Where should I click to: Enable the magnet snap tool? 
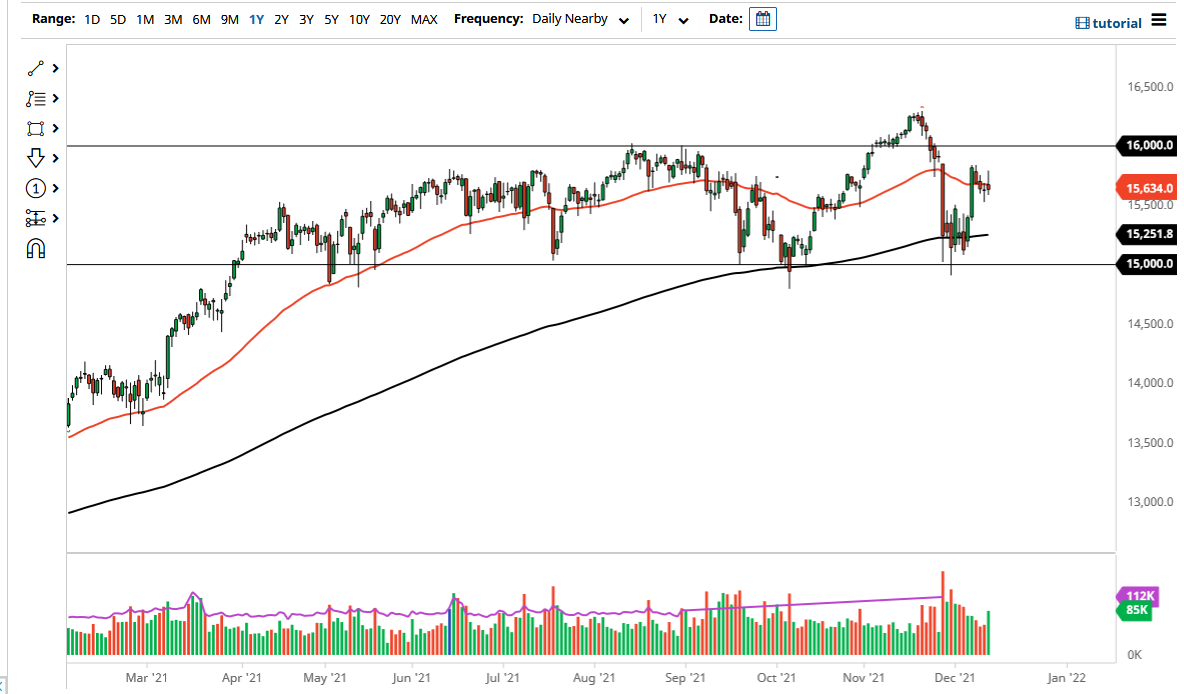pos(35,247)
